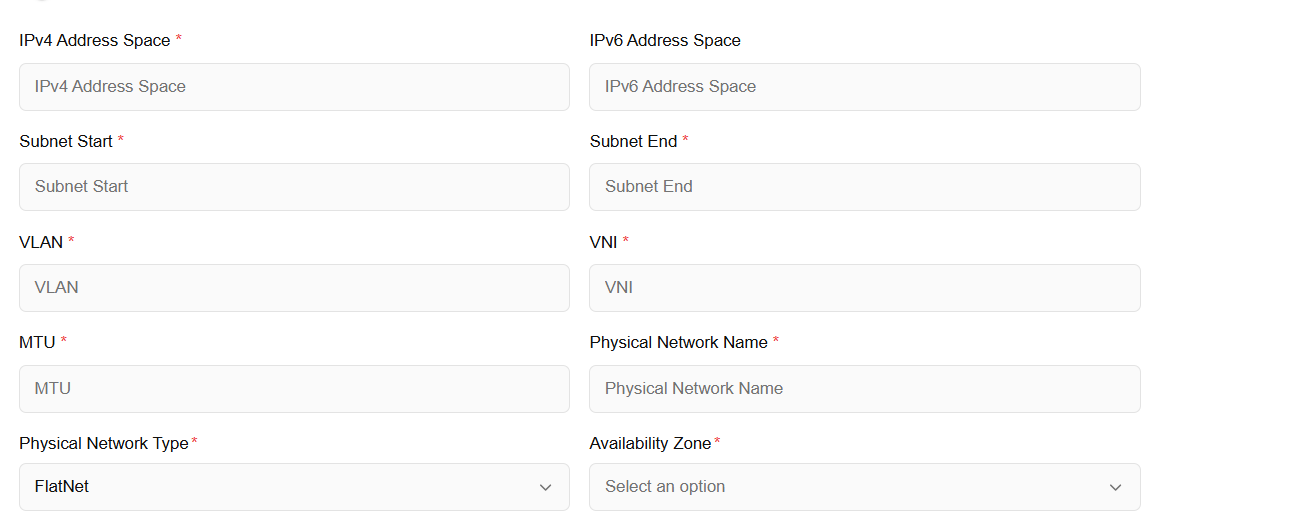Focus the VNI input field
This screenshot has width=1296, height=524.
pos(864,288)
